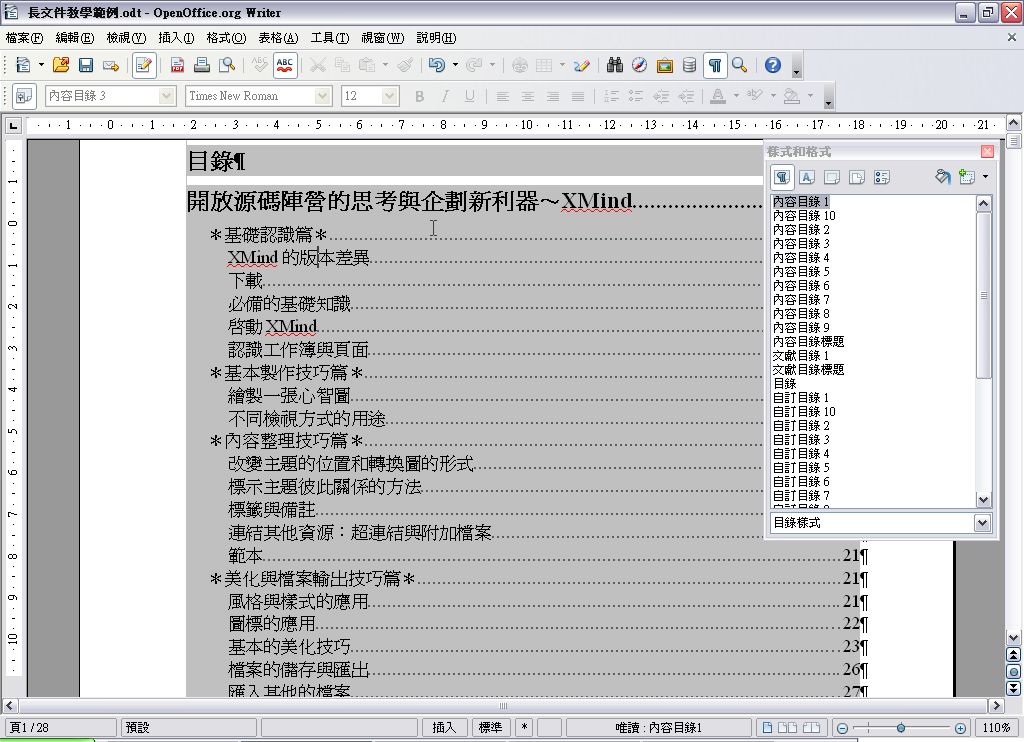1024x742 pixels.
Task: Create a new document icon
Action: click(24, 65)
